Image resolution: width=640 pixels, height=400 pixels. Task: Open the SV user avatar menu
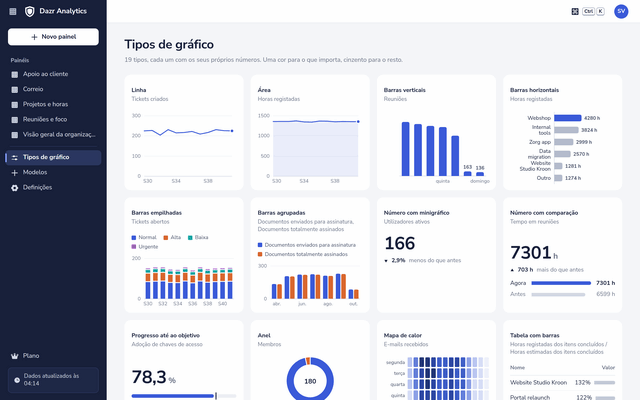tap(621, 11)
